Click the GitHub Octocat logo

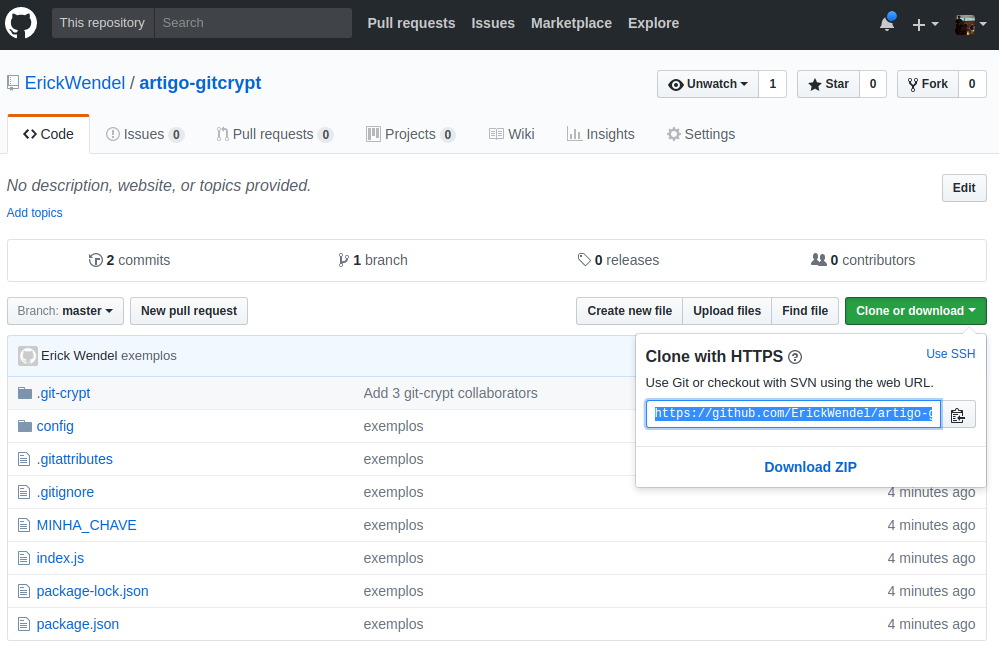[21, 23]
